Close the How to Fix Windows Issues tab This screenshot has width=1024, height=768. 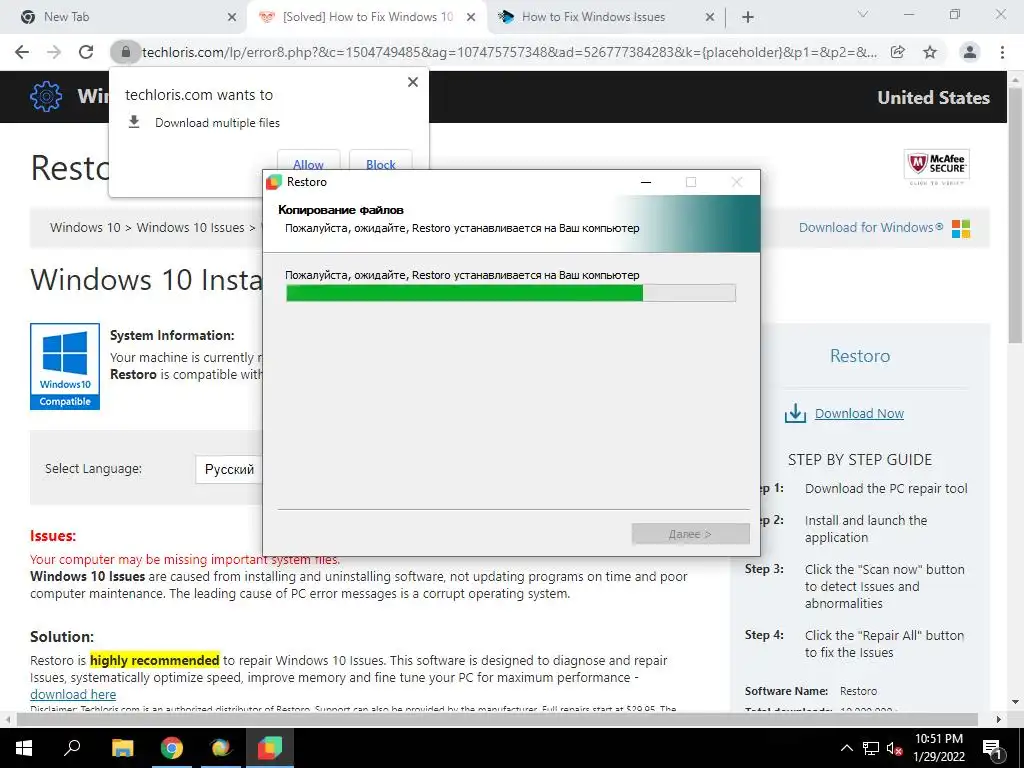pyautogui.click(x=710, y=18)
